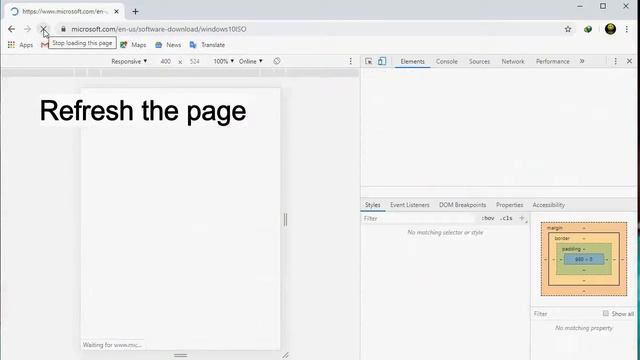Switch to the Console tab
Viewport: 640px width, 360px height.
(447, 61)
